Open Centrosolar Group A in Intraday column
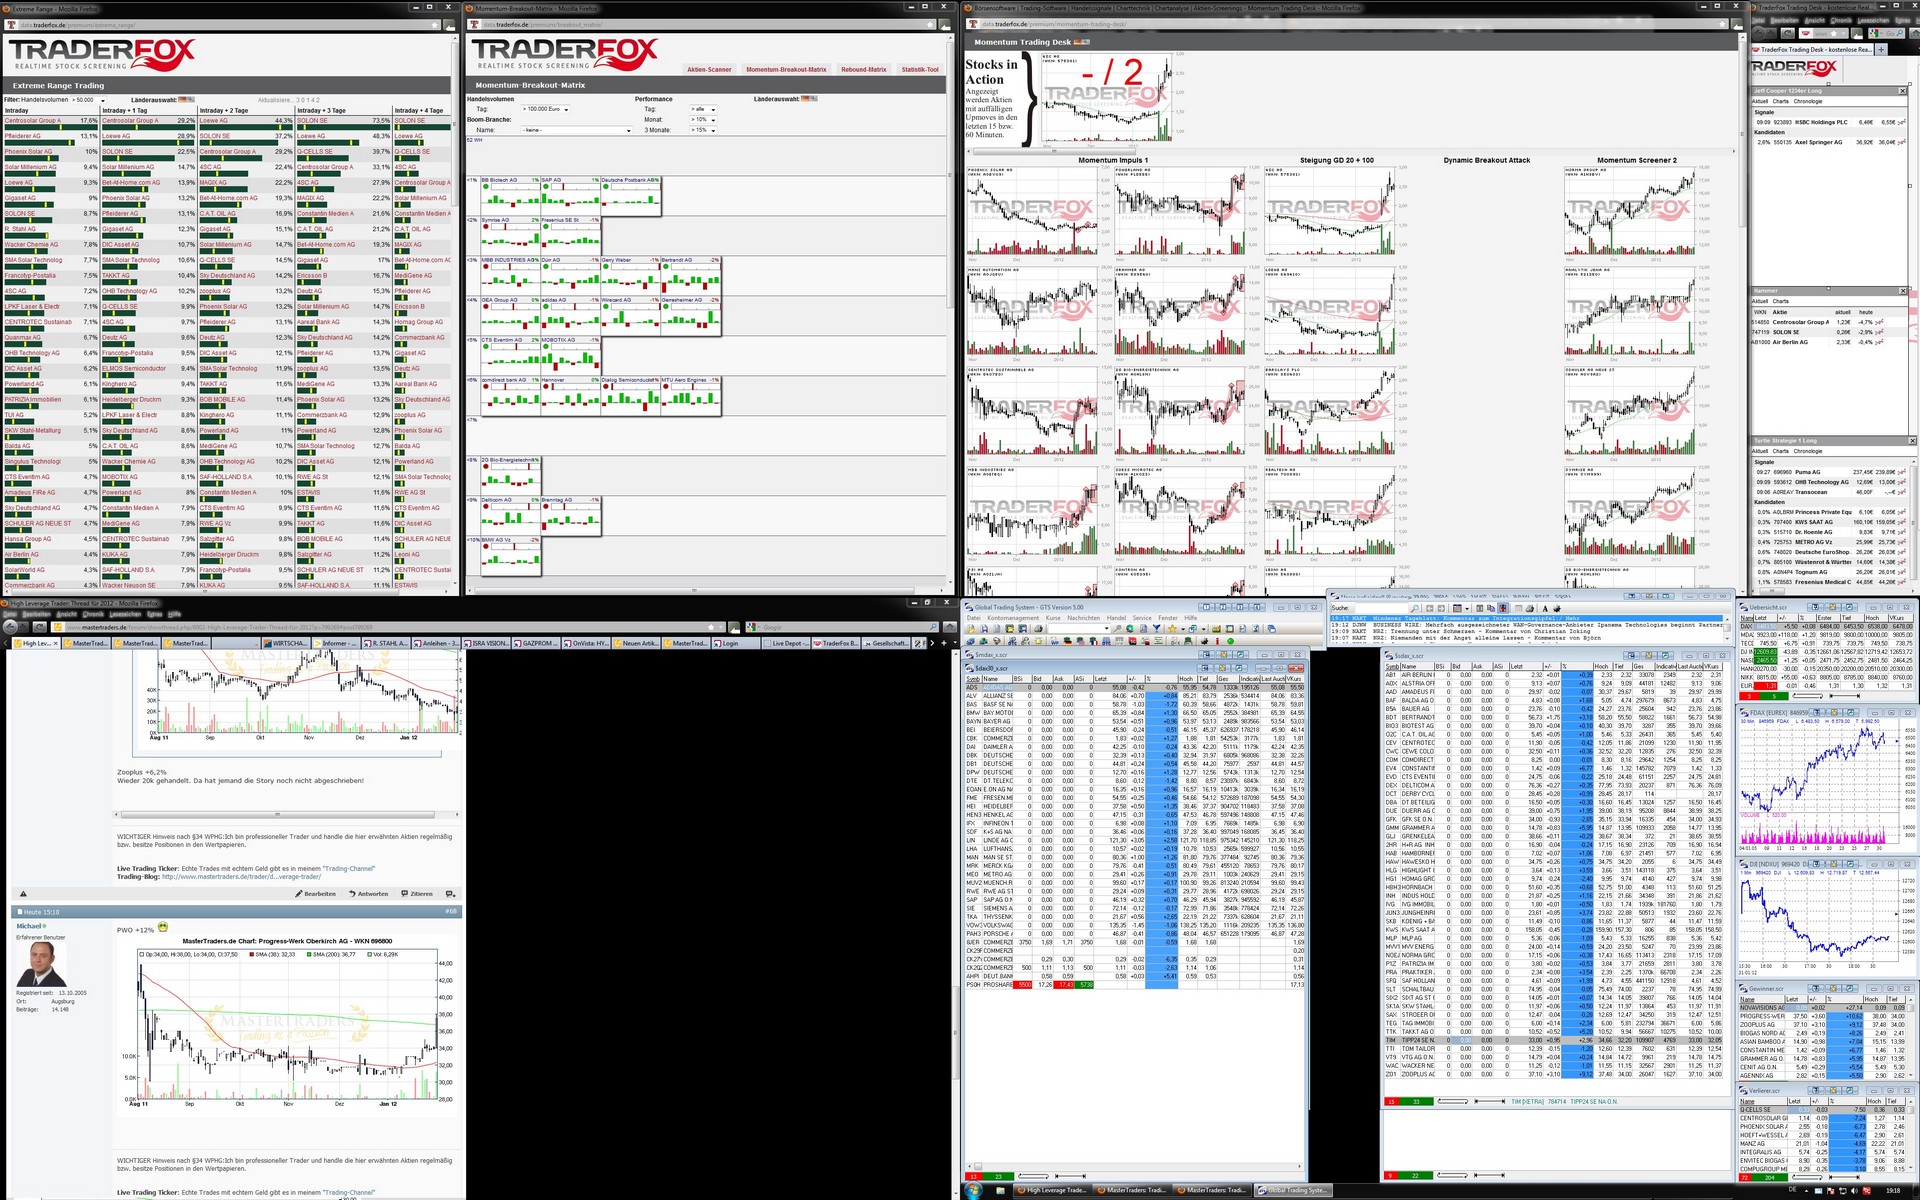1920x1200 pixels. [x=33, y=120]
